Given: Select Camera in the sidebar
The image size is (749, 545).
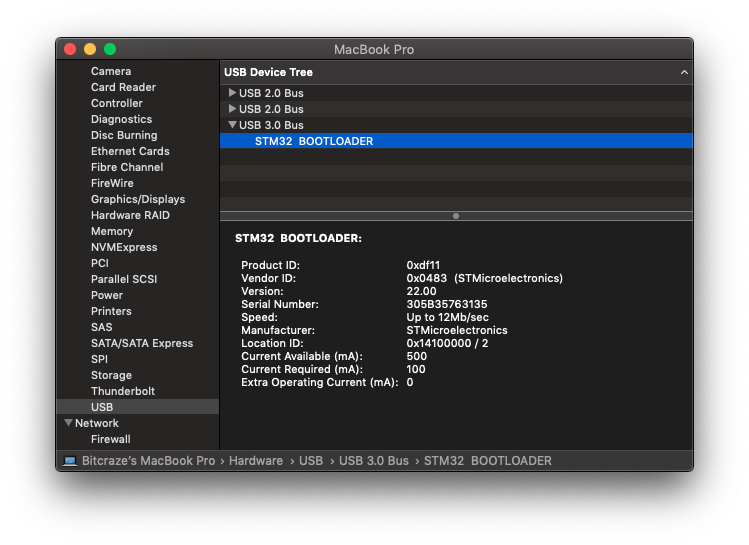Looking at the screenshot, I should 111,71.
